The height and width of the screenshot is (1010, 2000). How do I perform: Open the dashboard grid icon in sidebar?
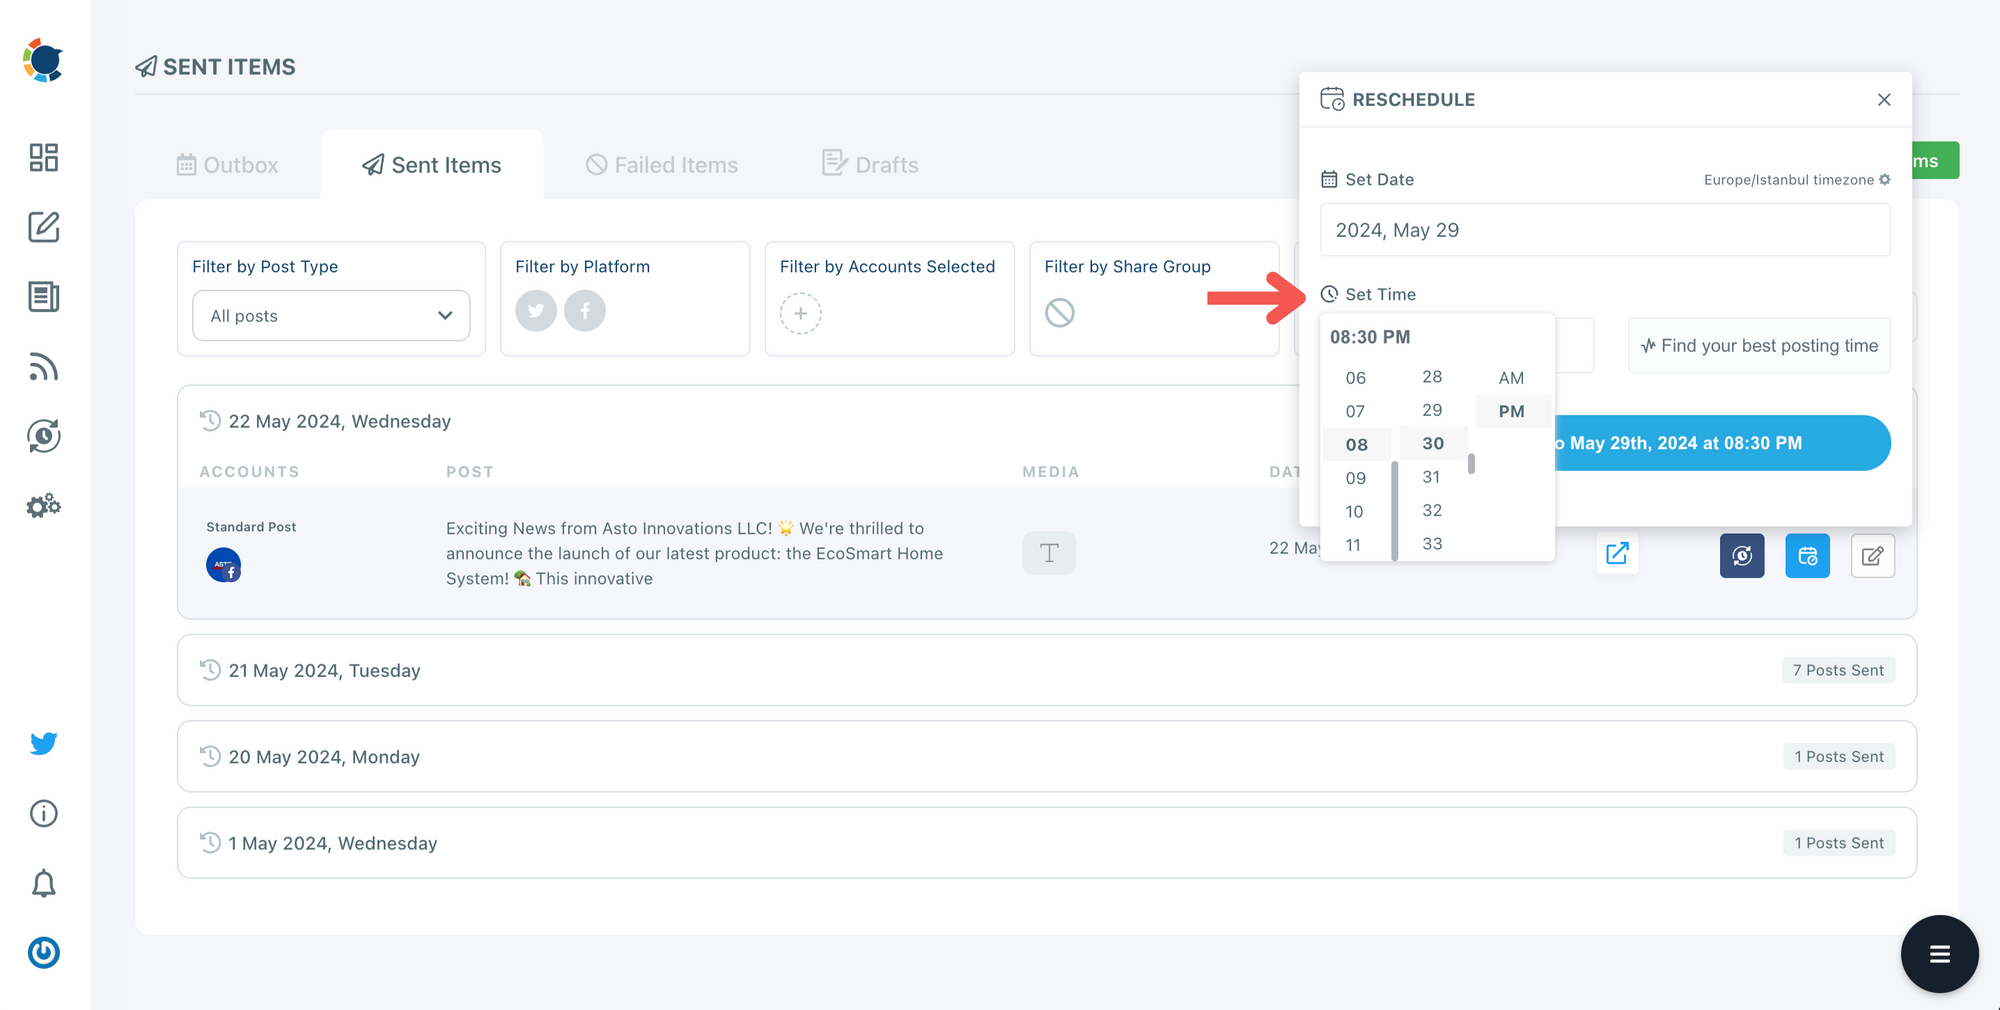44,157
